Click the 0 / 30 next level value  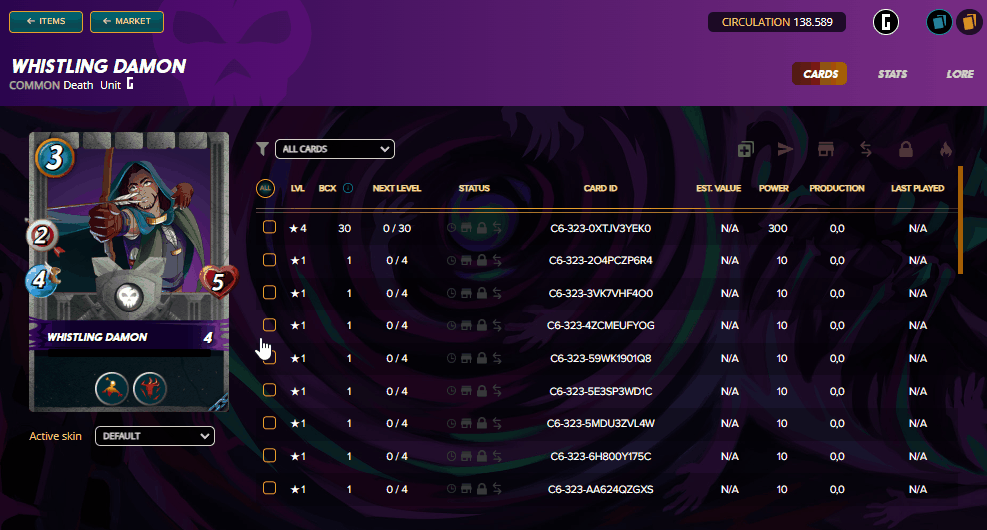[x=397, y=228]
